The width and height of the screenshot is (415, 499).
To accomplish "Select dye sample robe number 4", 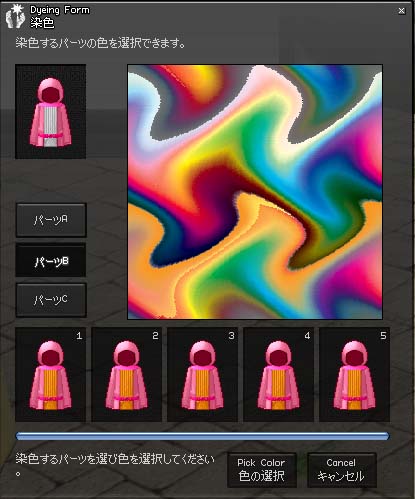I will point(278,375).
